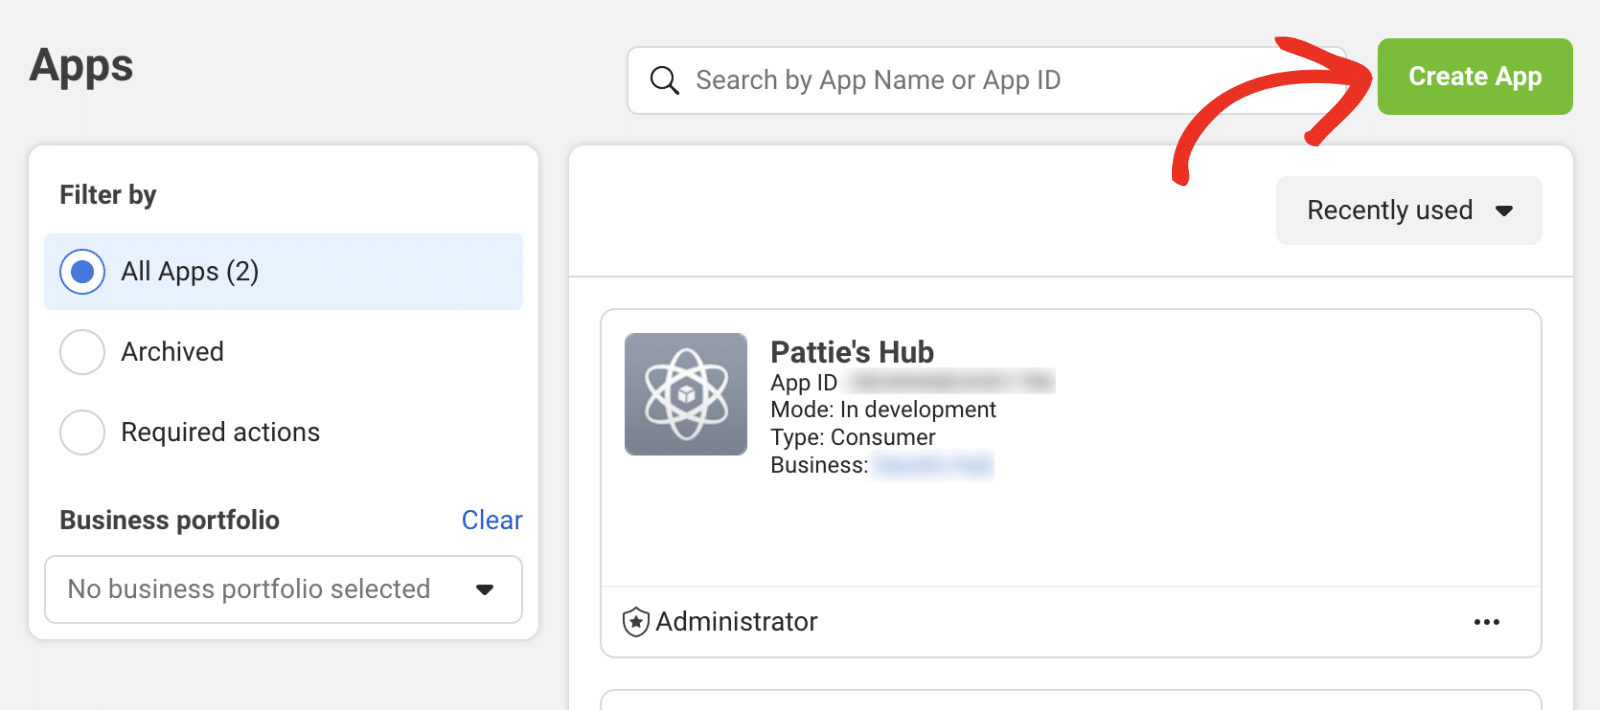Image resolution: width=1600 pixels, height=710 pixels.
Task: Click the green Create App button
Action: [x=1474, y=77]
